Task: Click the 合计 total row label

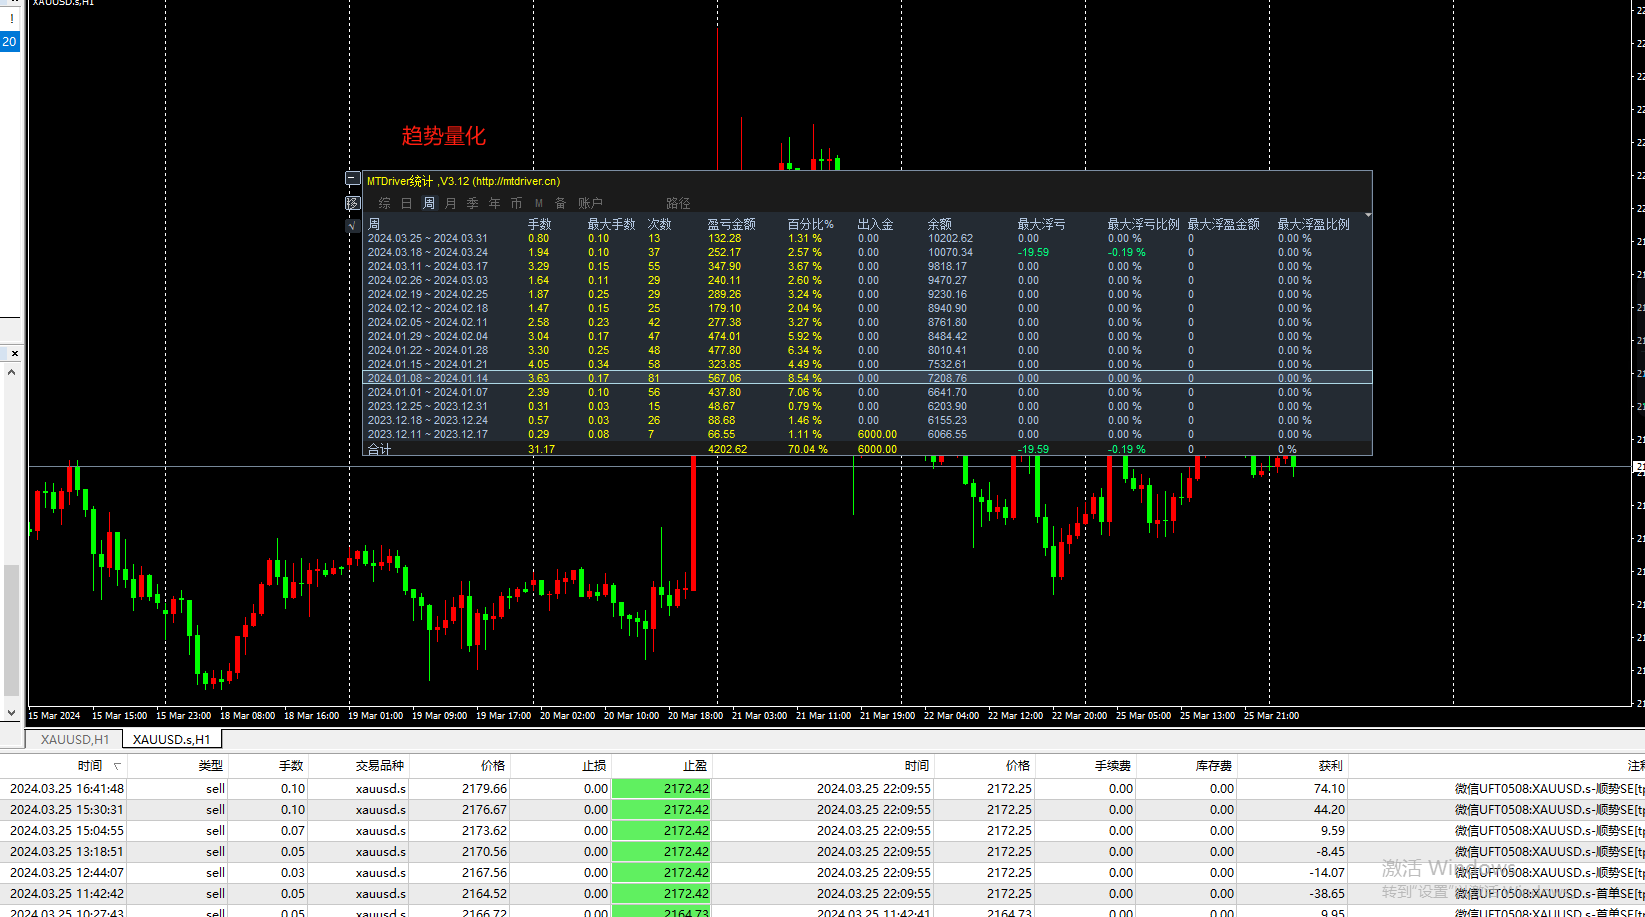Action: pyautogui.click(x=379, y=449)
